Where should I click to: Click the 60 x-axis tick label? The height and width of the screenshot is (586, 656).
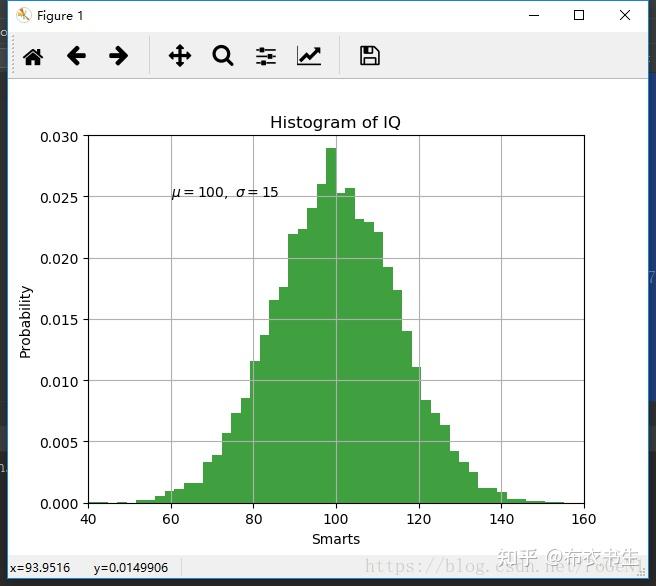[171, 519]
